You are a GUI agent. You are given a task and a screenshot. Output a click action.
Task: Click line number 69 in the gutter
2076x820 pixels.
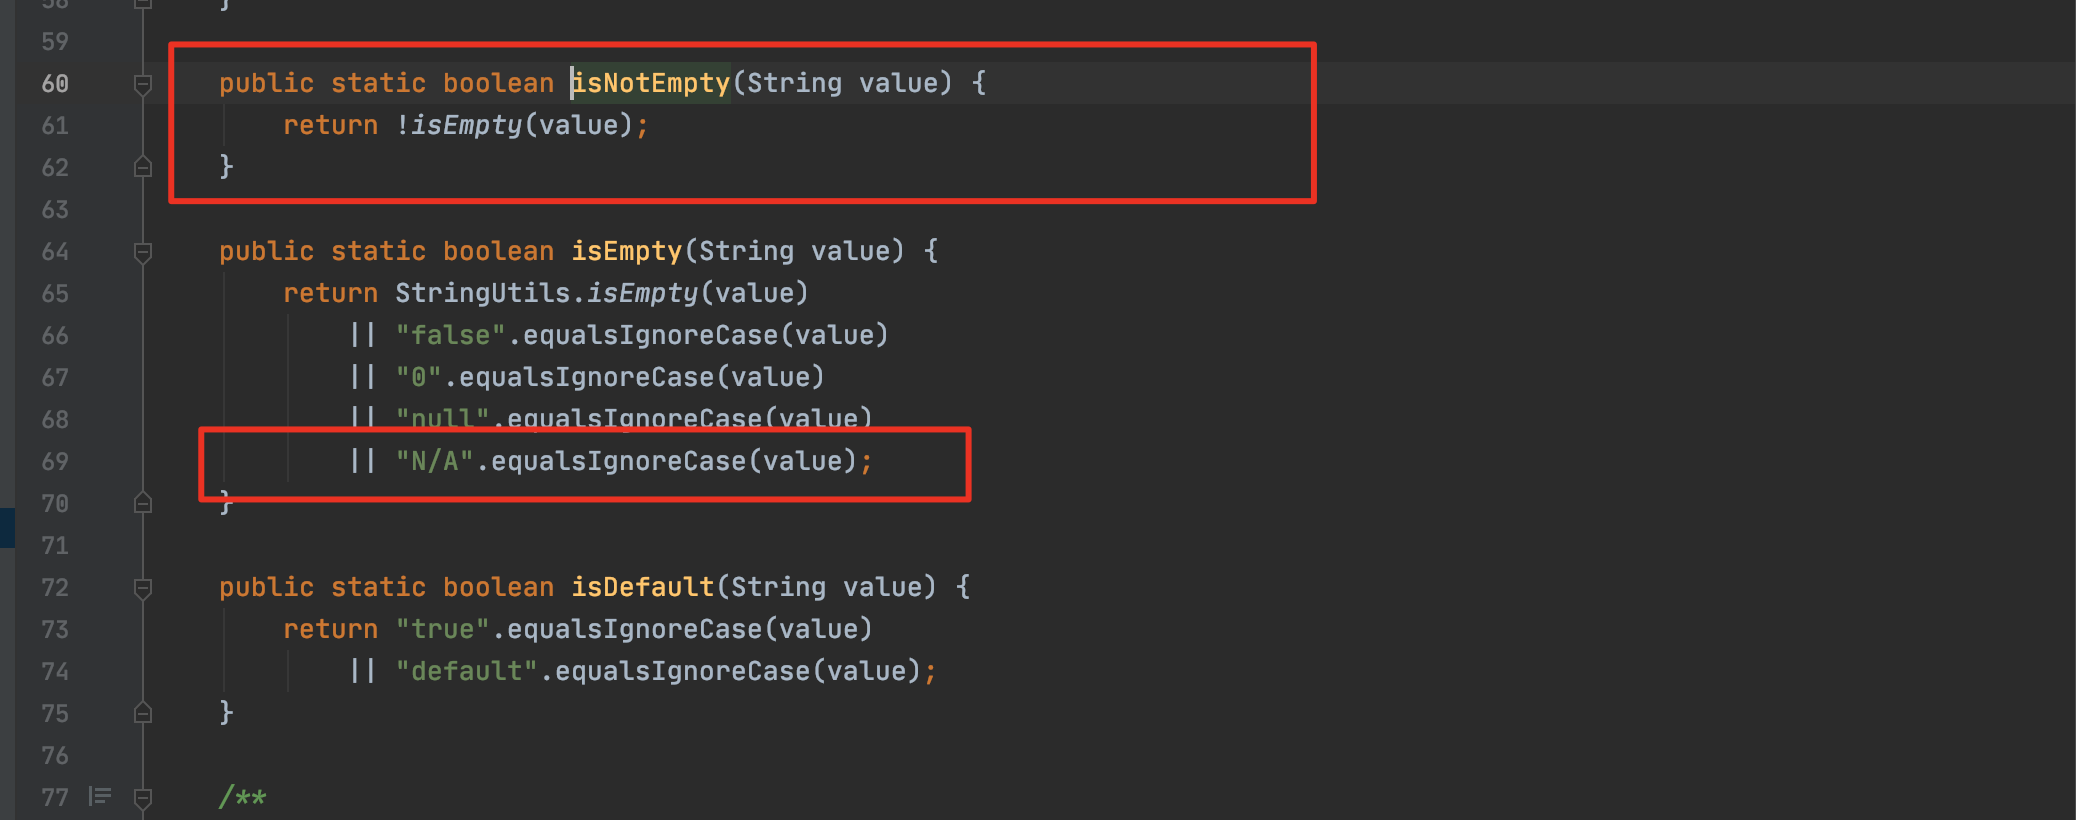coord(55,462)
